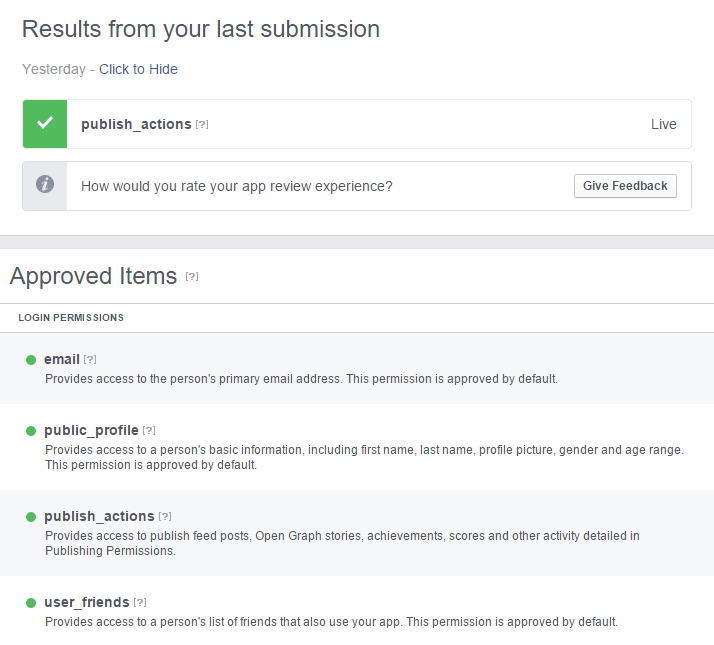Click the gray info icon in feedback row

[x=45, y=186]
